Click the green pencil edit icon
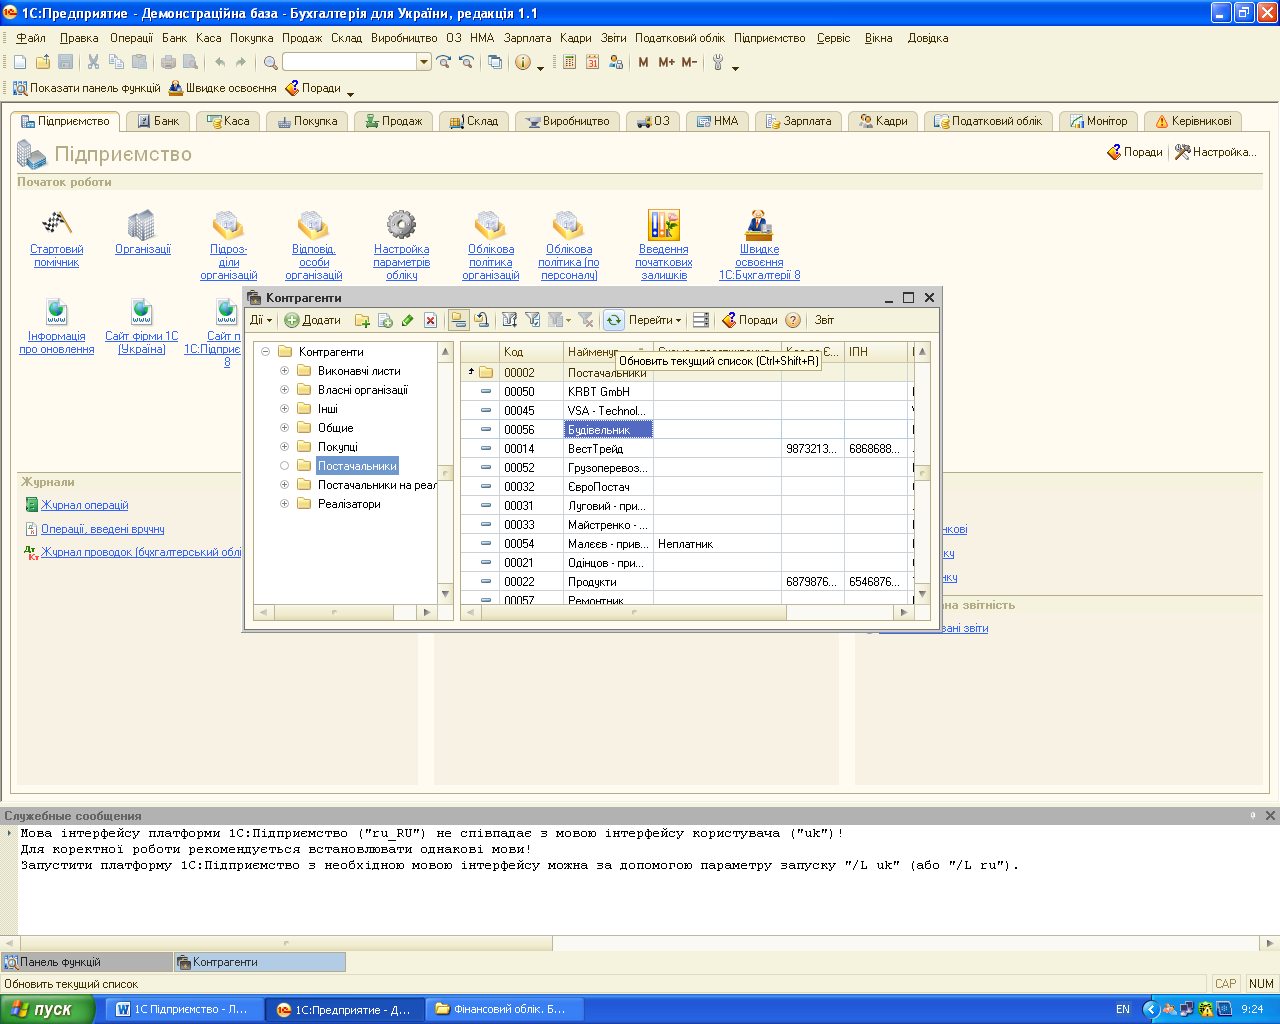Viewport: 1280px width, 1024px height. tap(407, 320)
